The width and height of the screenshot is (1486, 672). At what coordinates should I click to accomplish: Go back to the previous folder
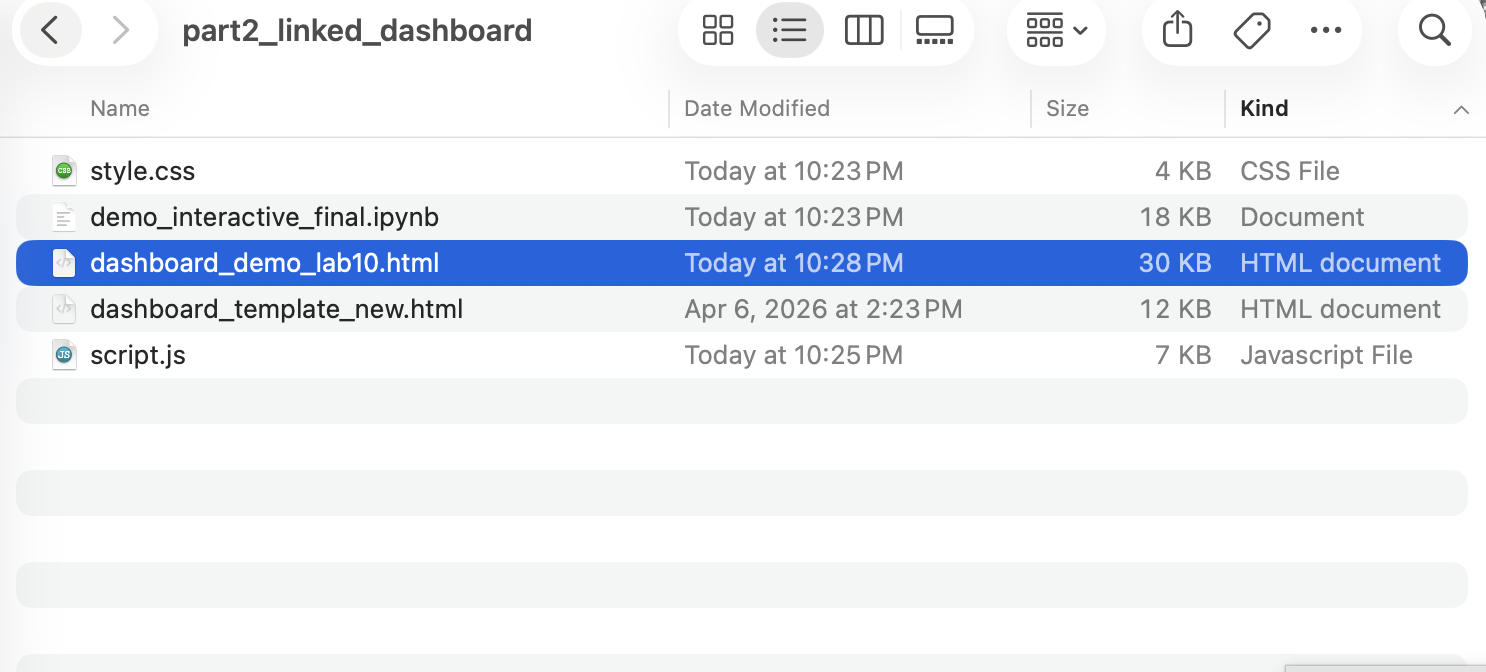click(x=48, y=31)
